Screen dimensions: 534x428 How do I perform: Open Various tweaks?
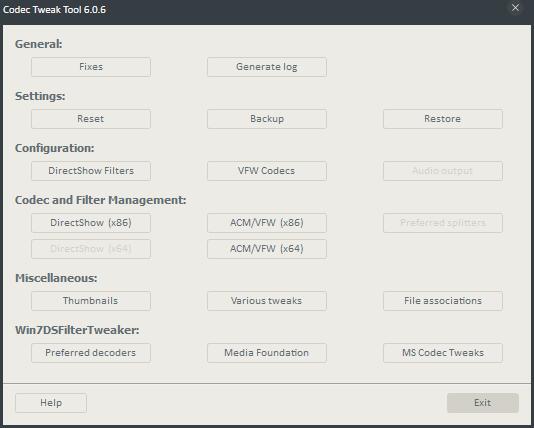(x=267, y=301)
